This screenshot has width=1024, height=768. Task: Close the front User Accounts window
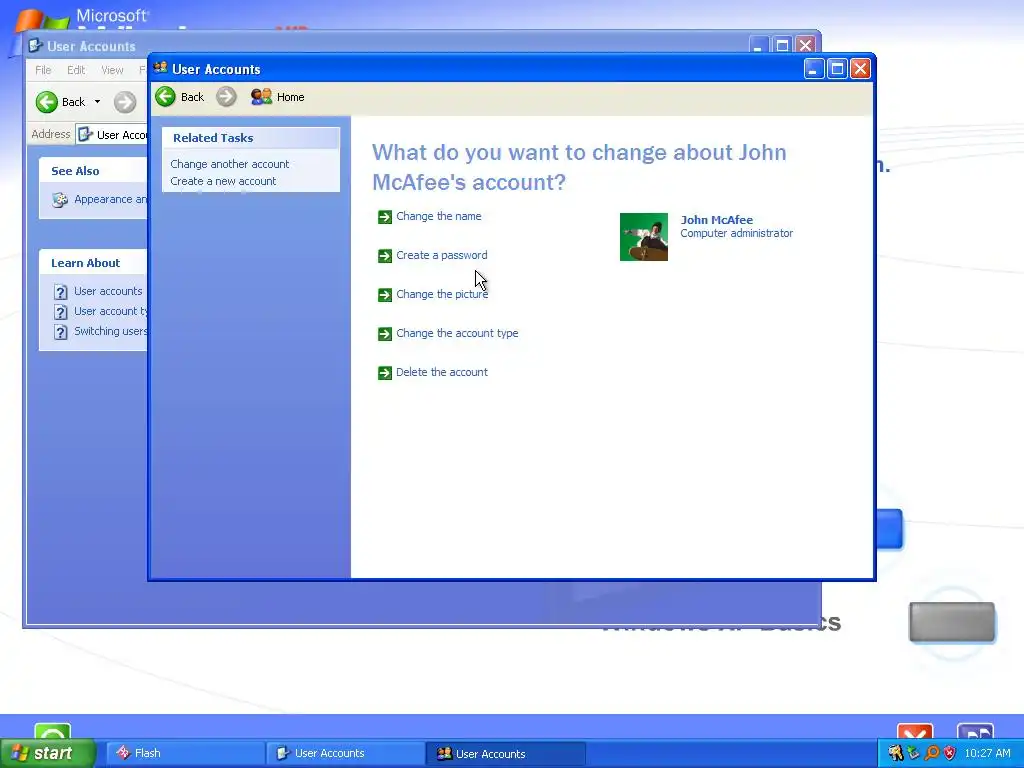[x=860, y=69]
